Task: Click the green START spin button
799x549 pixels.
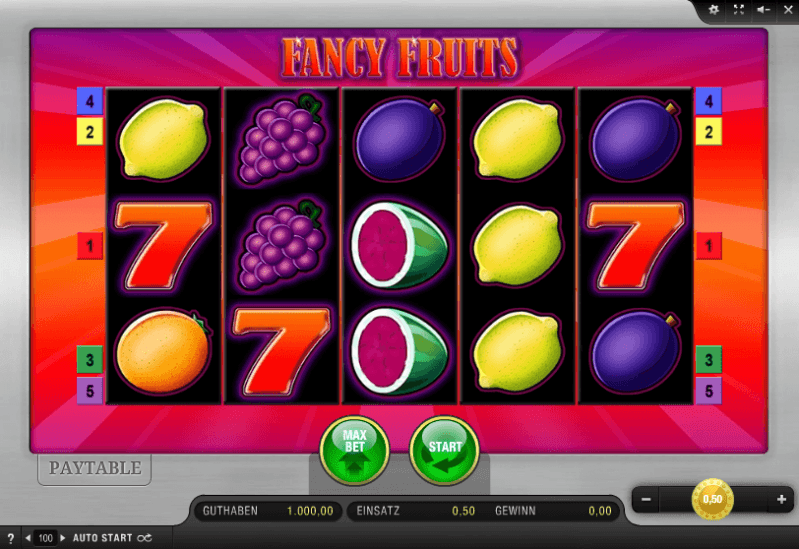Action: coord(444,450)
